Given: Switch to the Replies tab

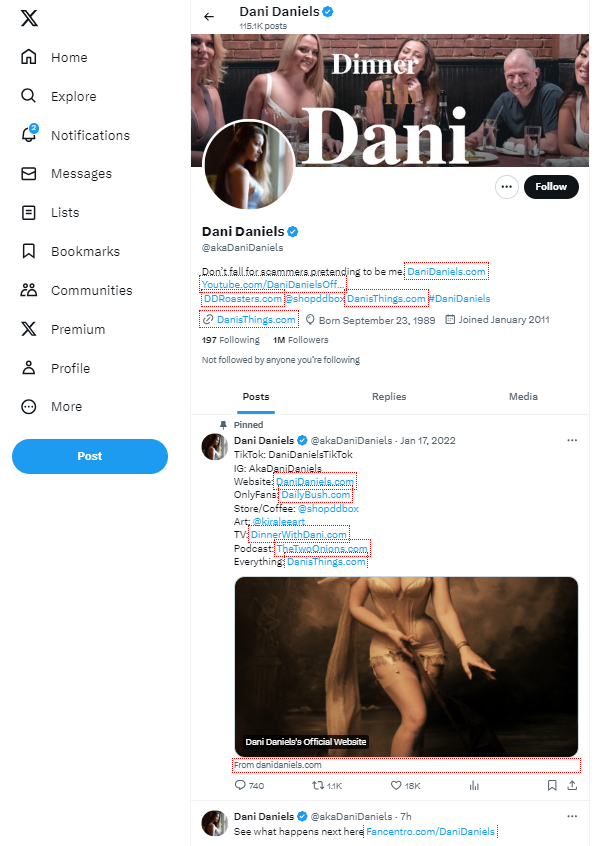Looking at the screenshot, I should pyautogui.click(x=389, y=397).
